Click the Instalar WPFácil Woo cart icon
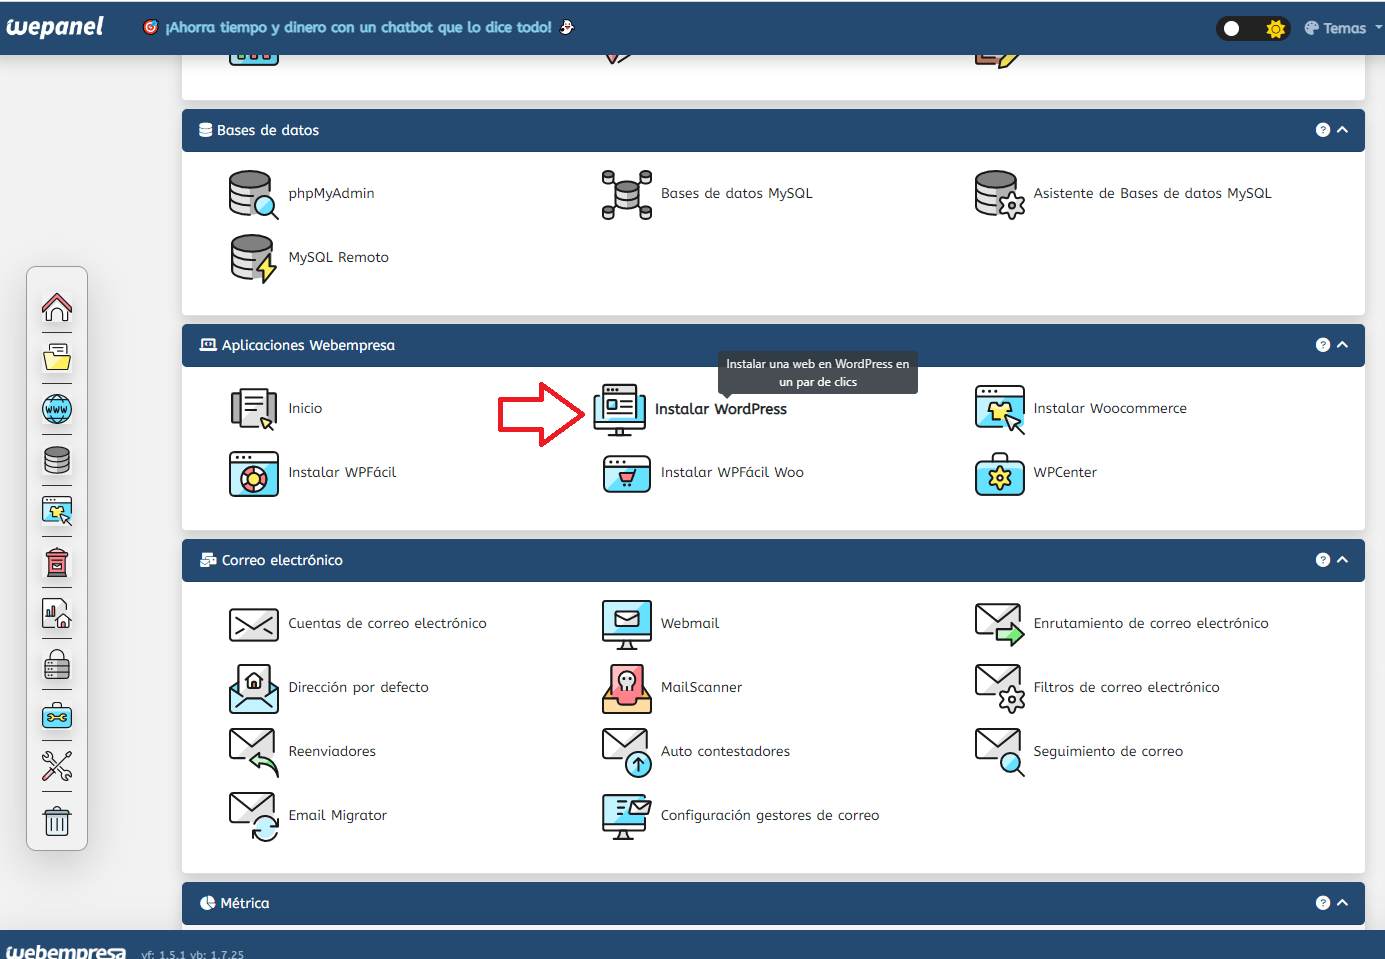Viewport: 1385px width, 959px height. (x=627, y=473)
